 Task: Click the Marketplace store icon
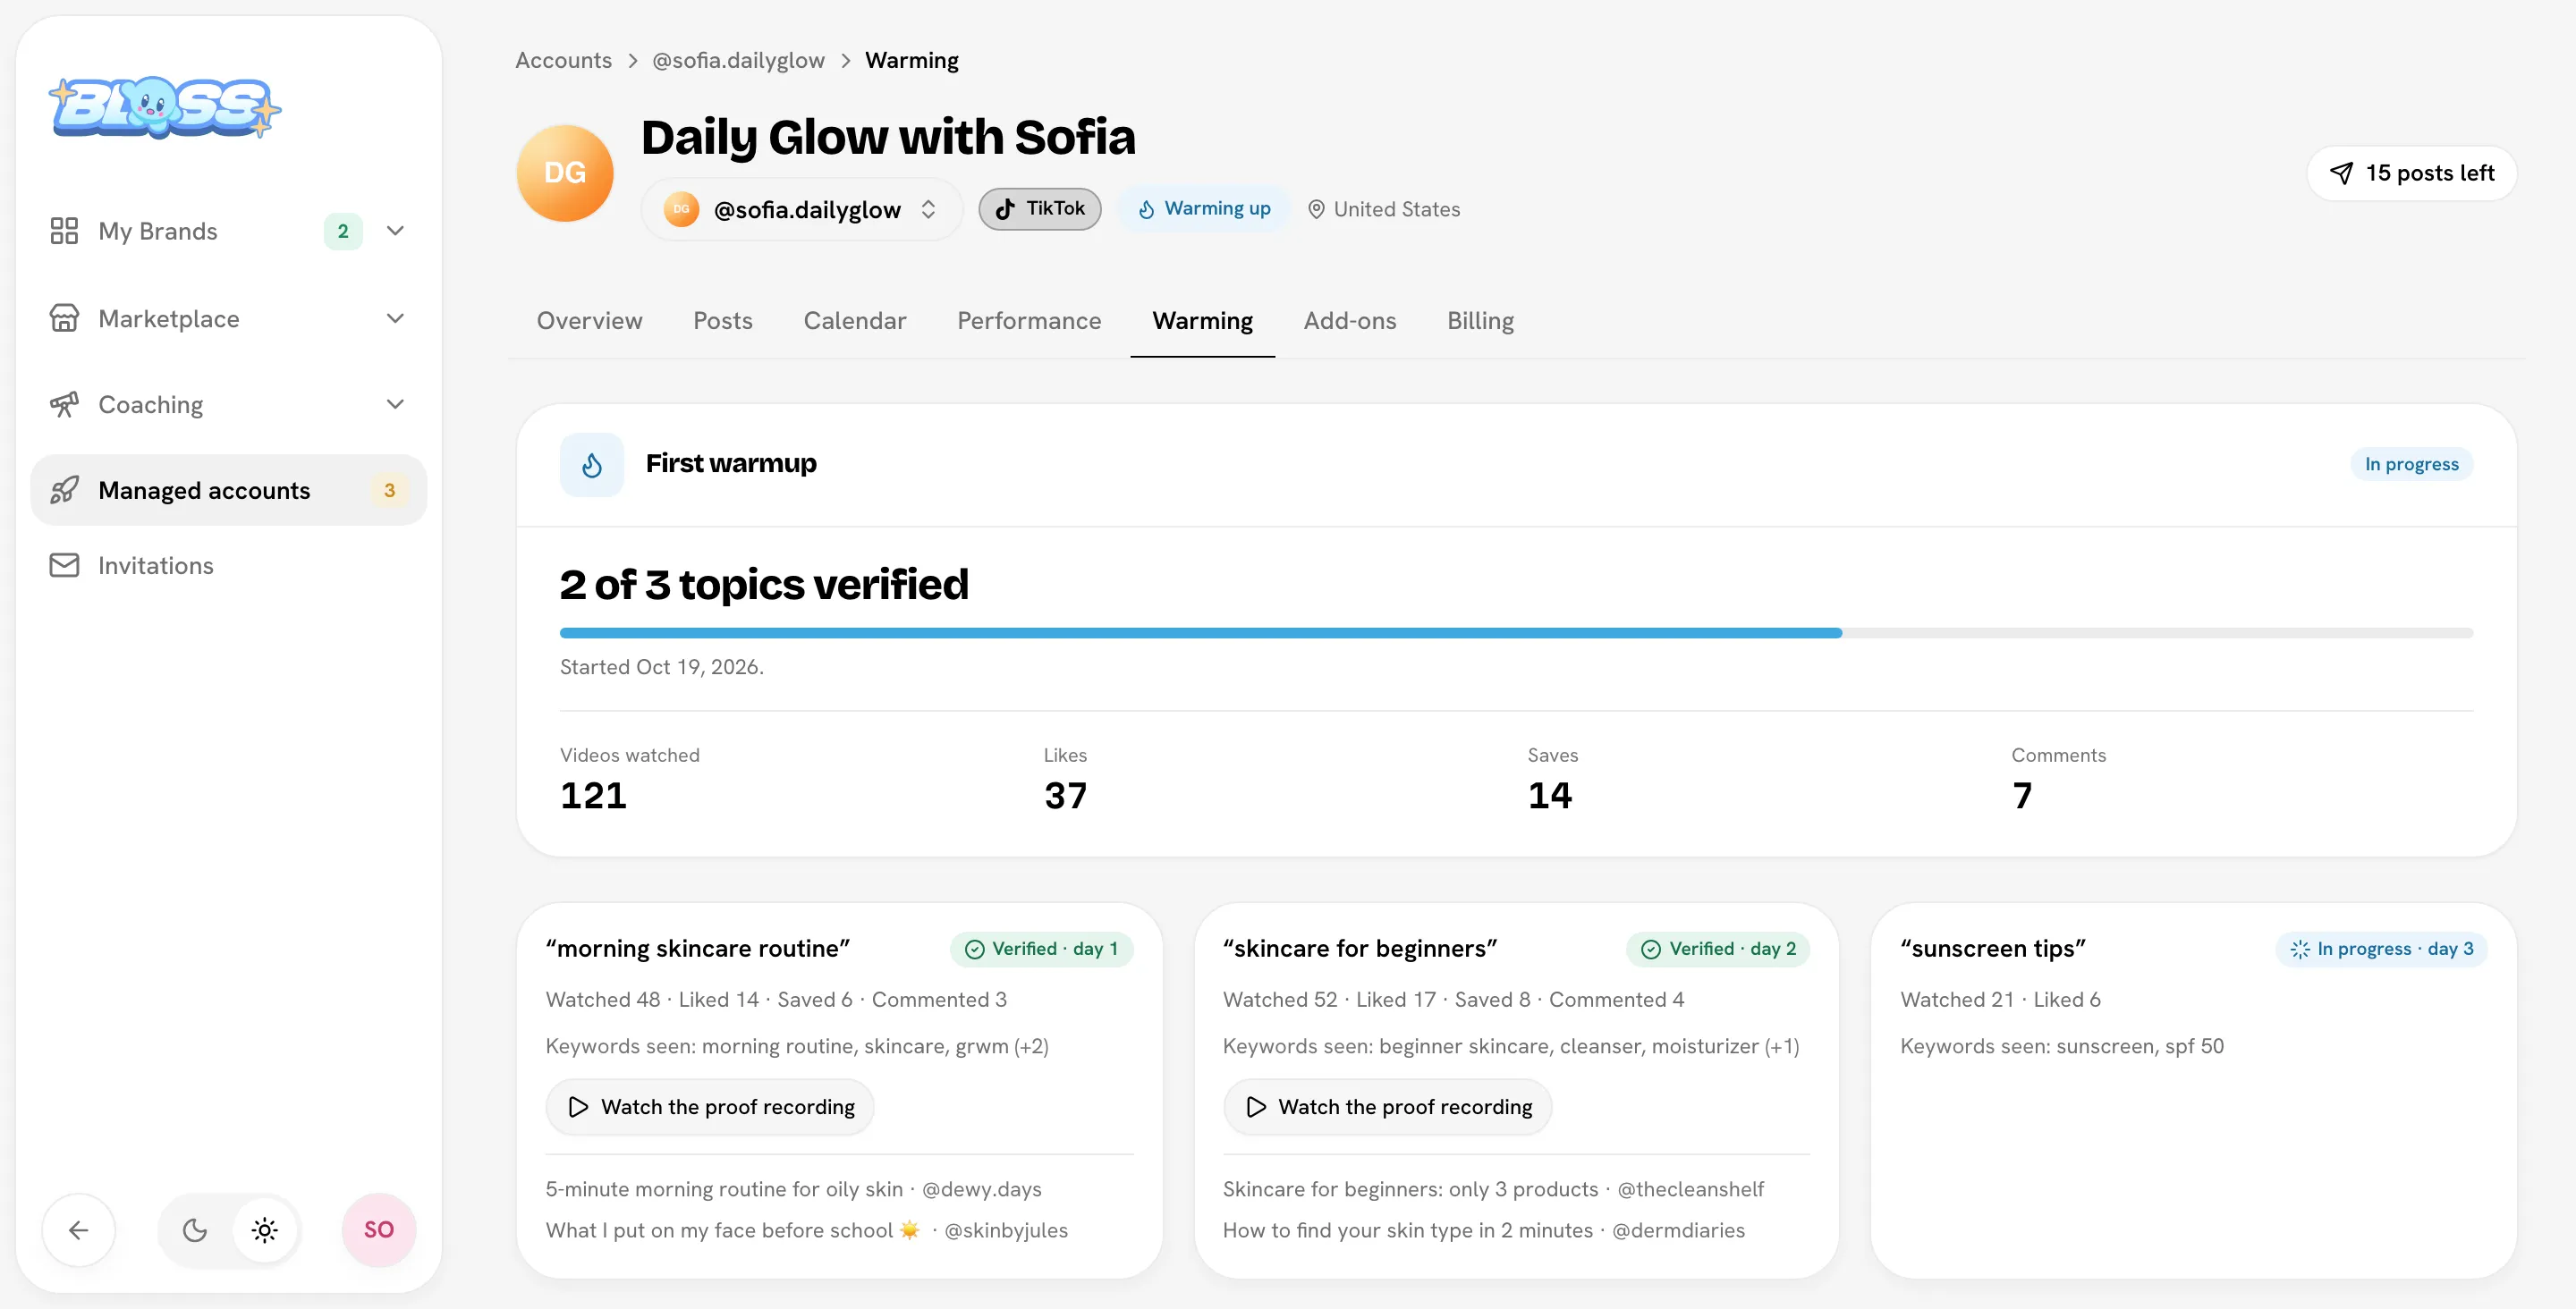[x=64, y=318]
